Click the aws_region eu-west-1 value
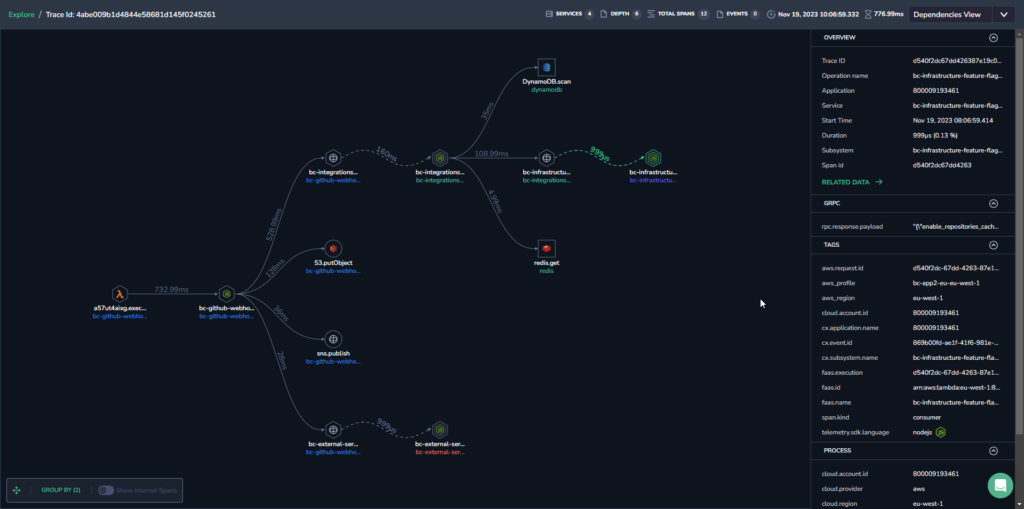The height and width of the screenshot is (509, 1024). click(x=928, y=298)
